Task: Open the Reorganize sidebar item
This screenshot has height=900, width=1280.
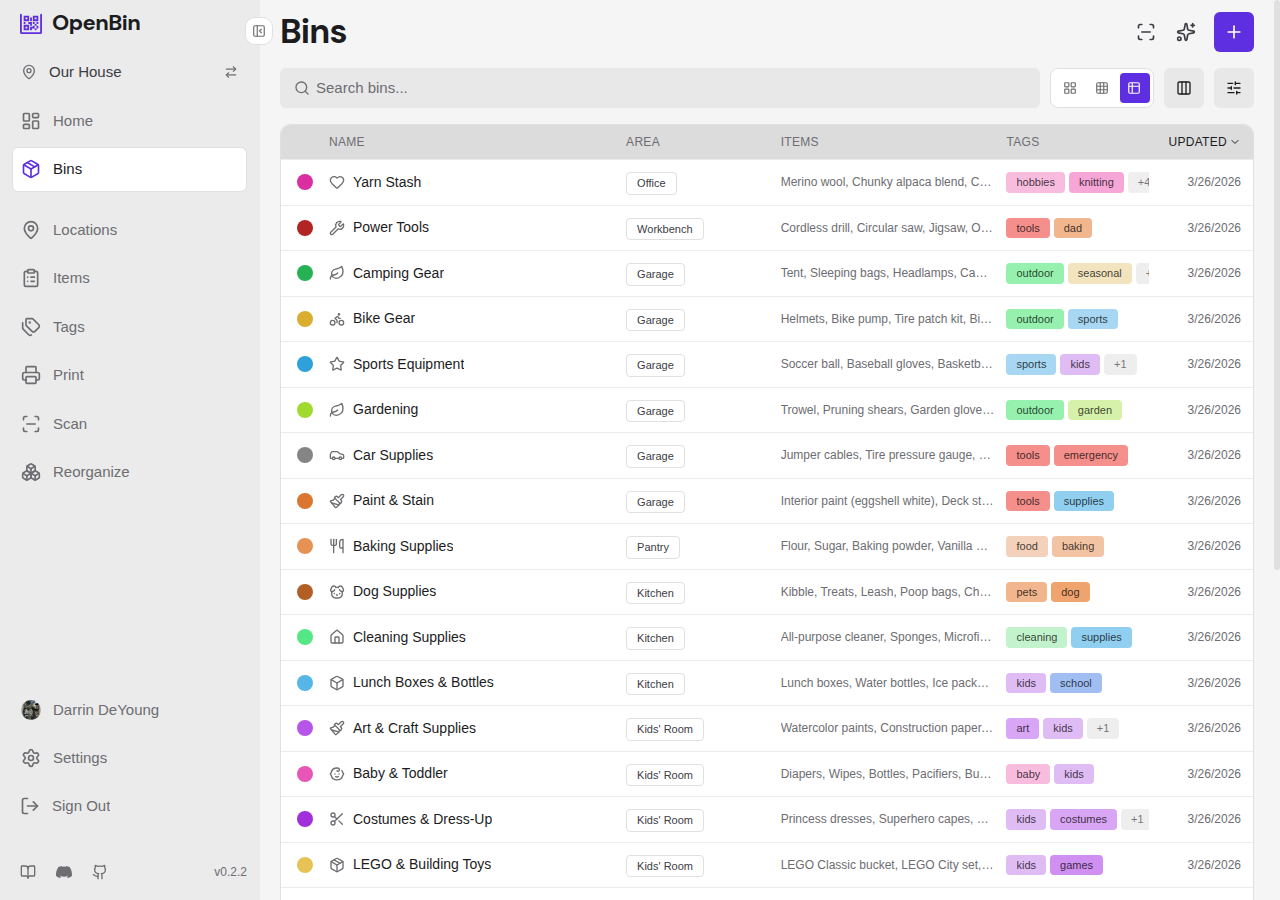Action: click(x=91, y=472)
